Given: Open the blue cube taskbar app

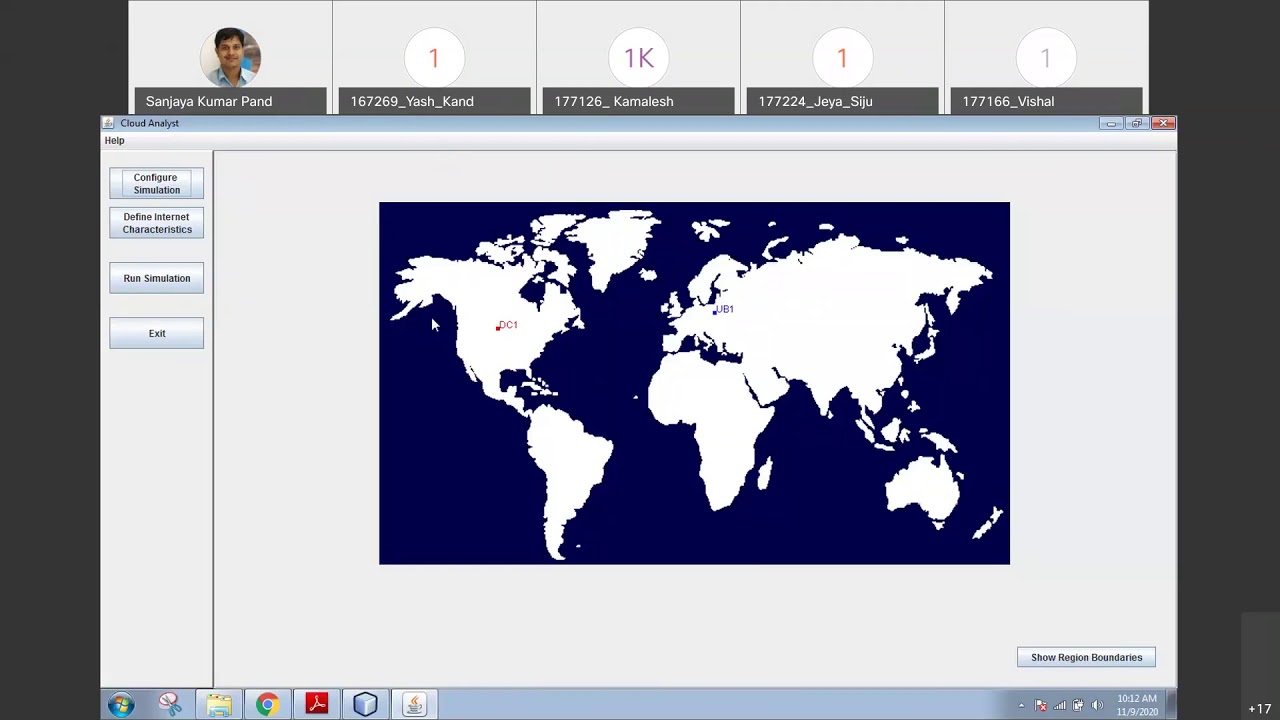Looking at the screenshot, I should (365, 705).
